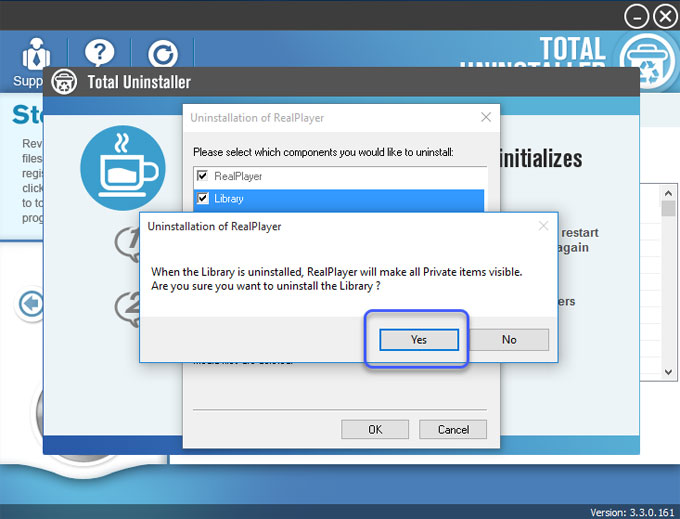
Task: Close the Library confirmation dialog with X
Action: click(543, 225)
